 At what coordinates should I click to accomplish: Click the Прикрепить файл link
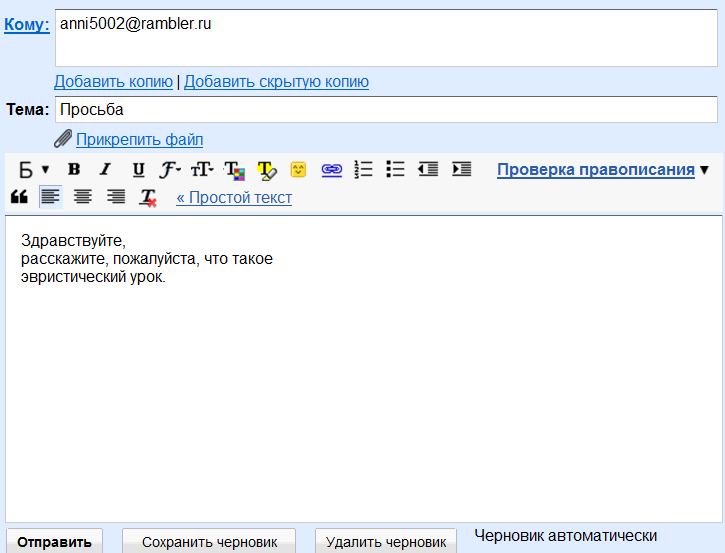(x=139, y=139)
